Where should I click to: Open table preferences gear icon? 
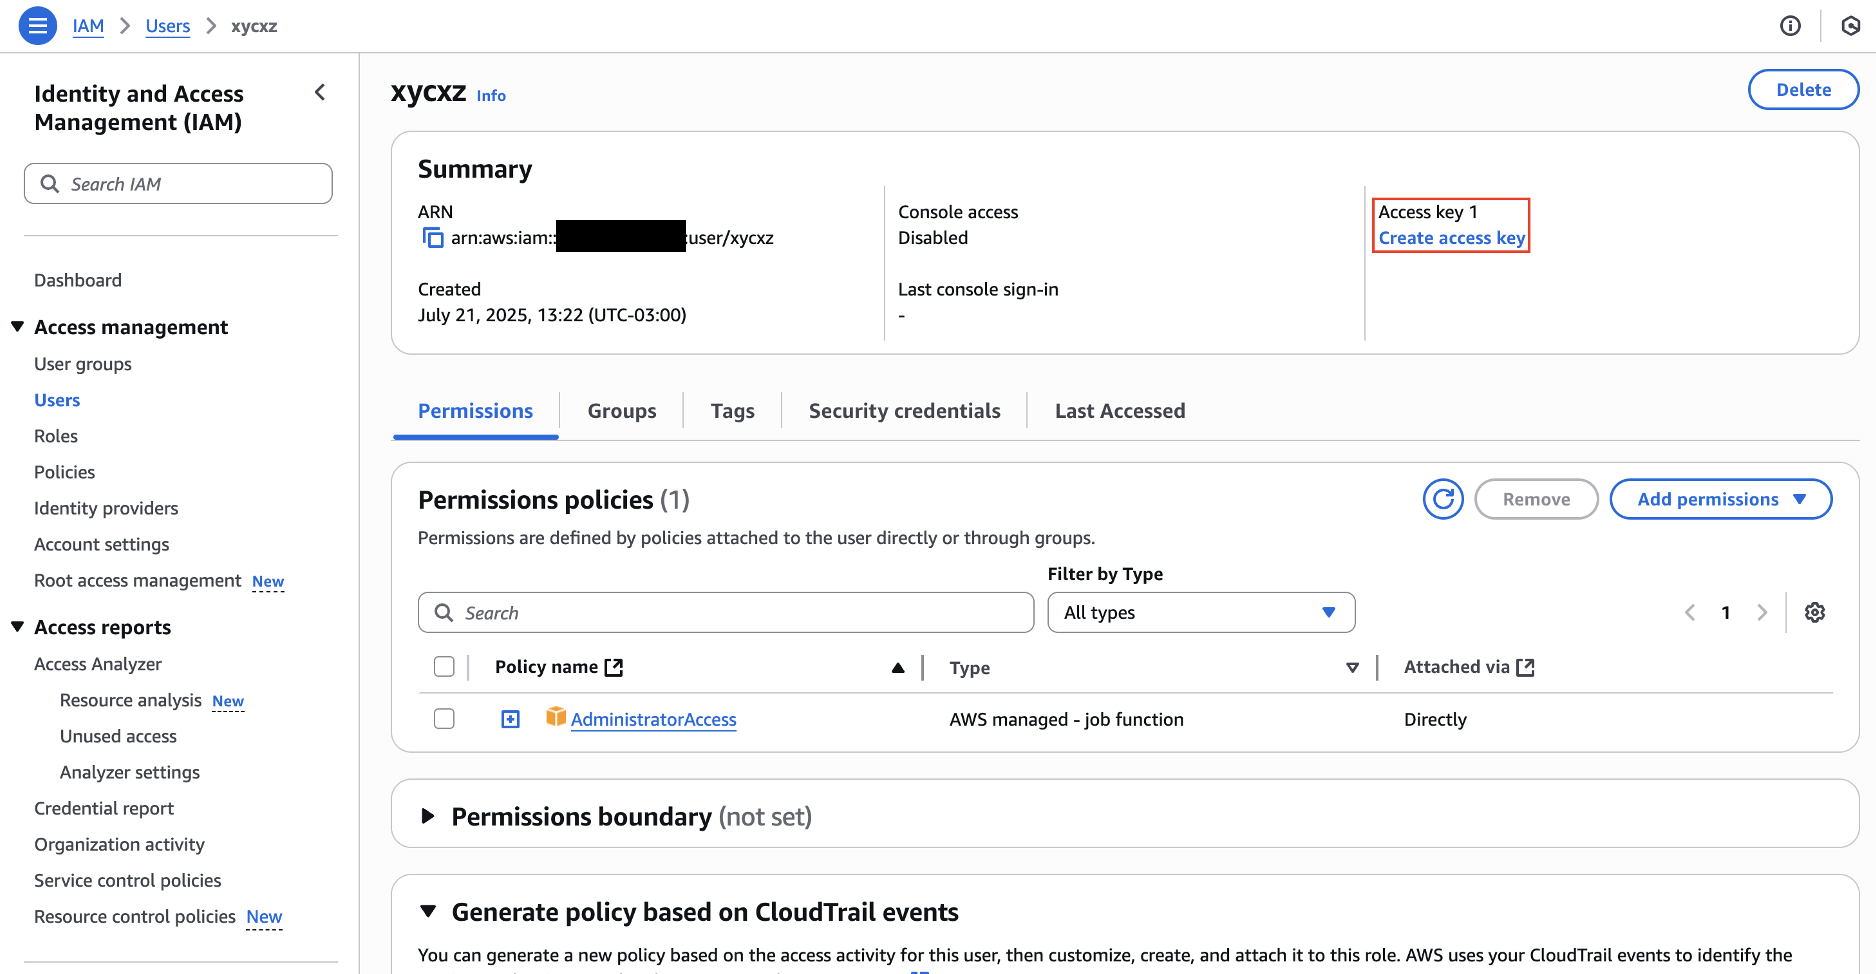tap(1814, 613)
